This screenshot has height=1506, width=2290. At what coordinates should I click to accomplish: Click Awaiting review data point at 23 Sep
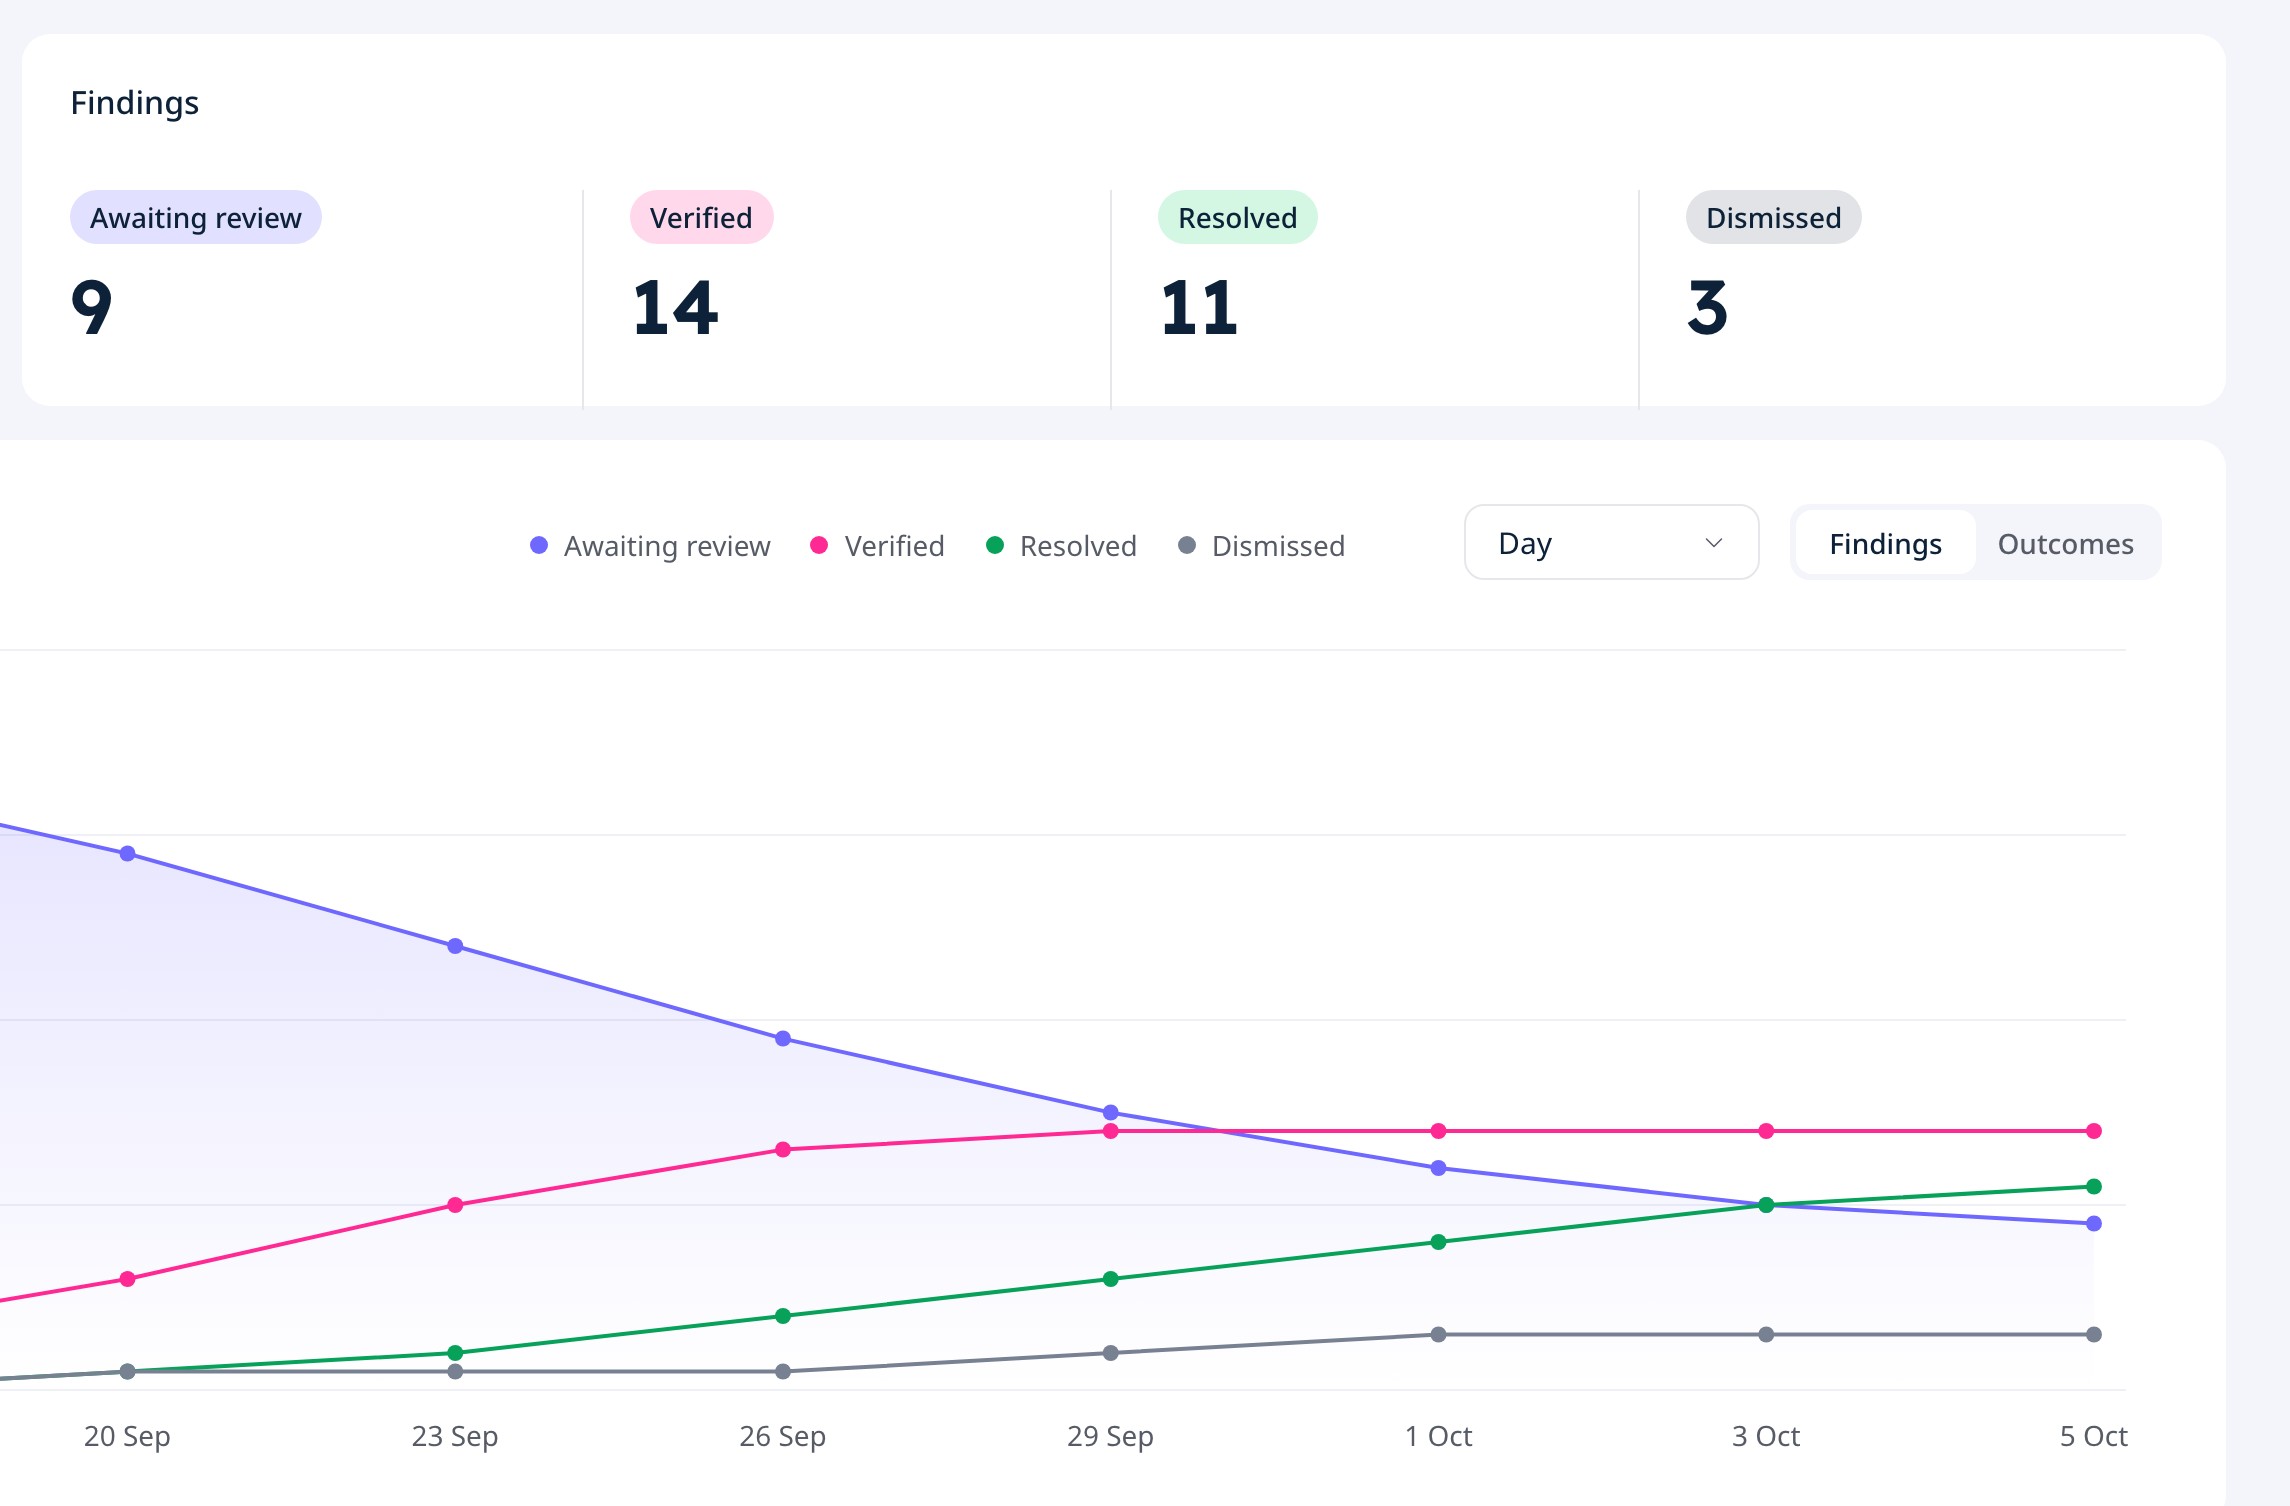[455, 946]
